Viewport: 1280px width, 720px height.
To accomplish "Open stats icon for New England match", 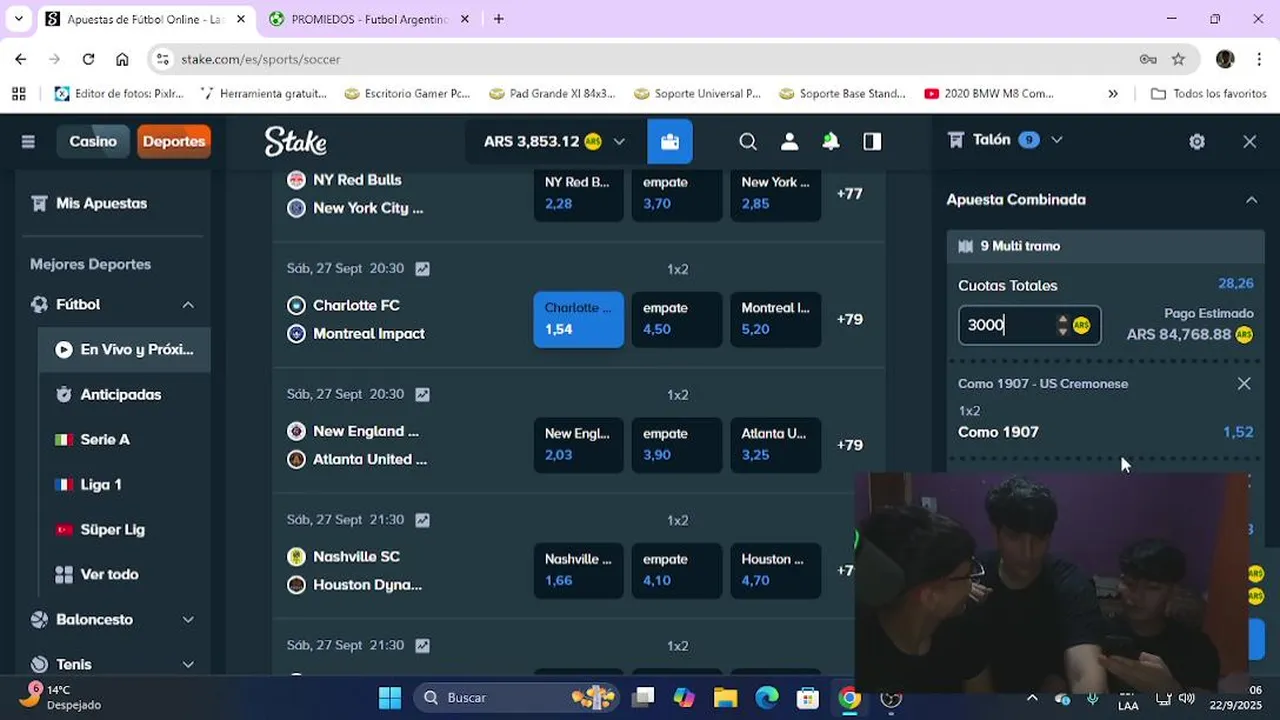I will 422,395.
